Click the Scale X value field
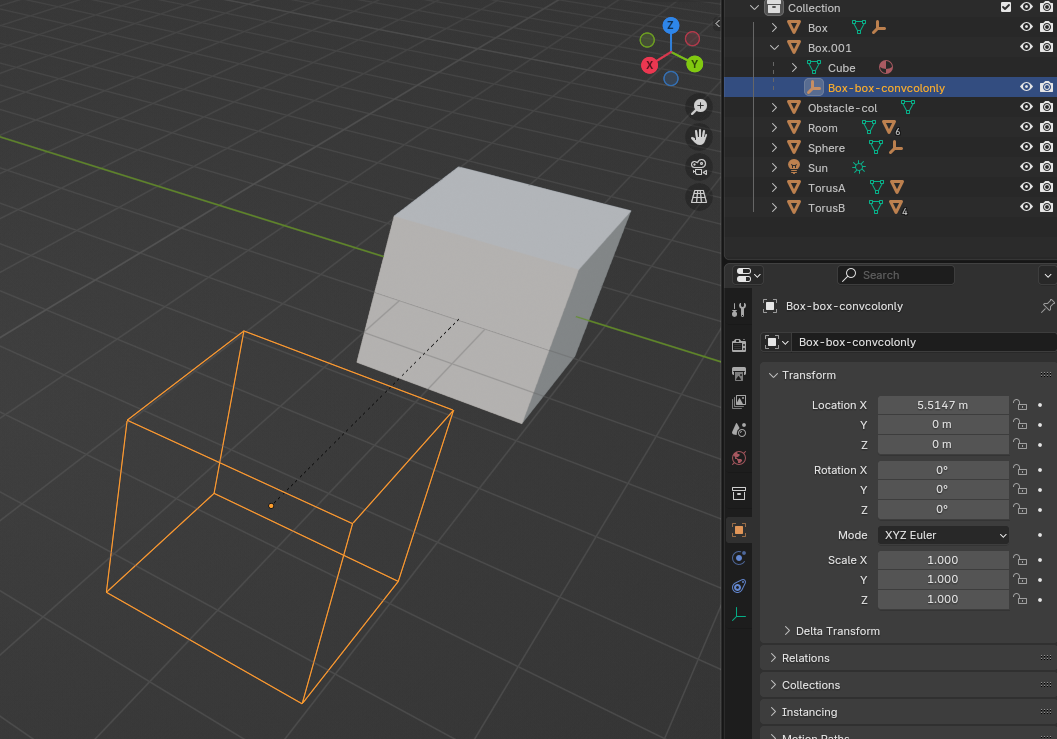Screen dimensions: 1057x739 click(943, 560)
